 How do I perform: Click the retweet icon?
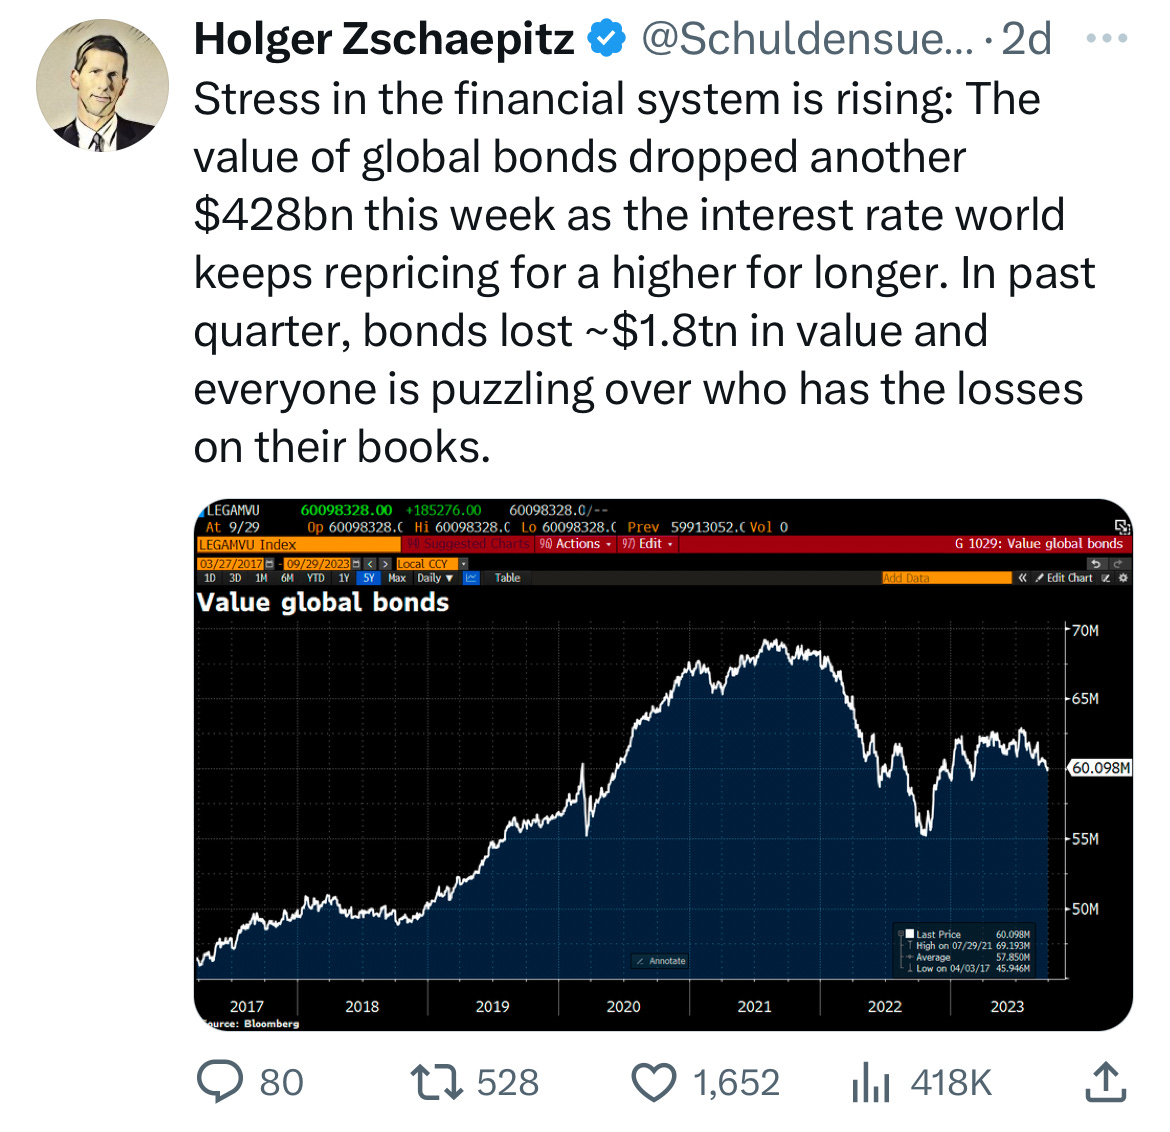[x=437, y=1082]
